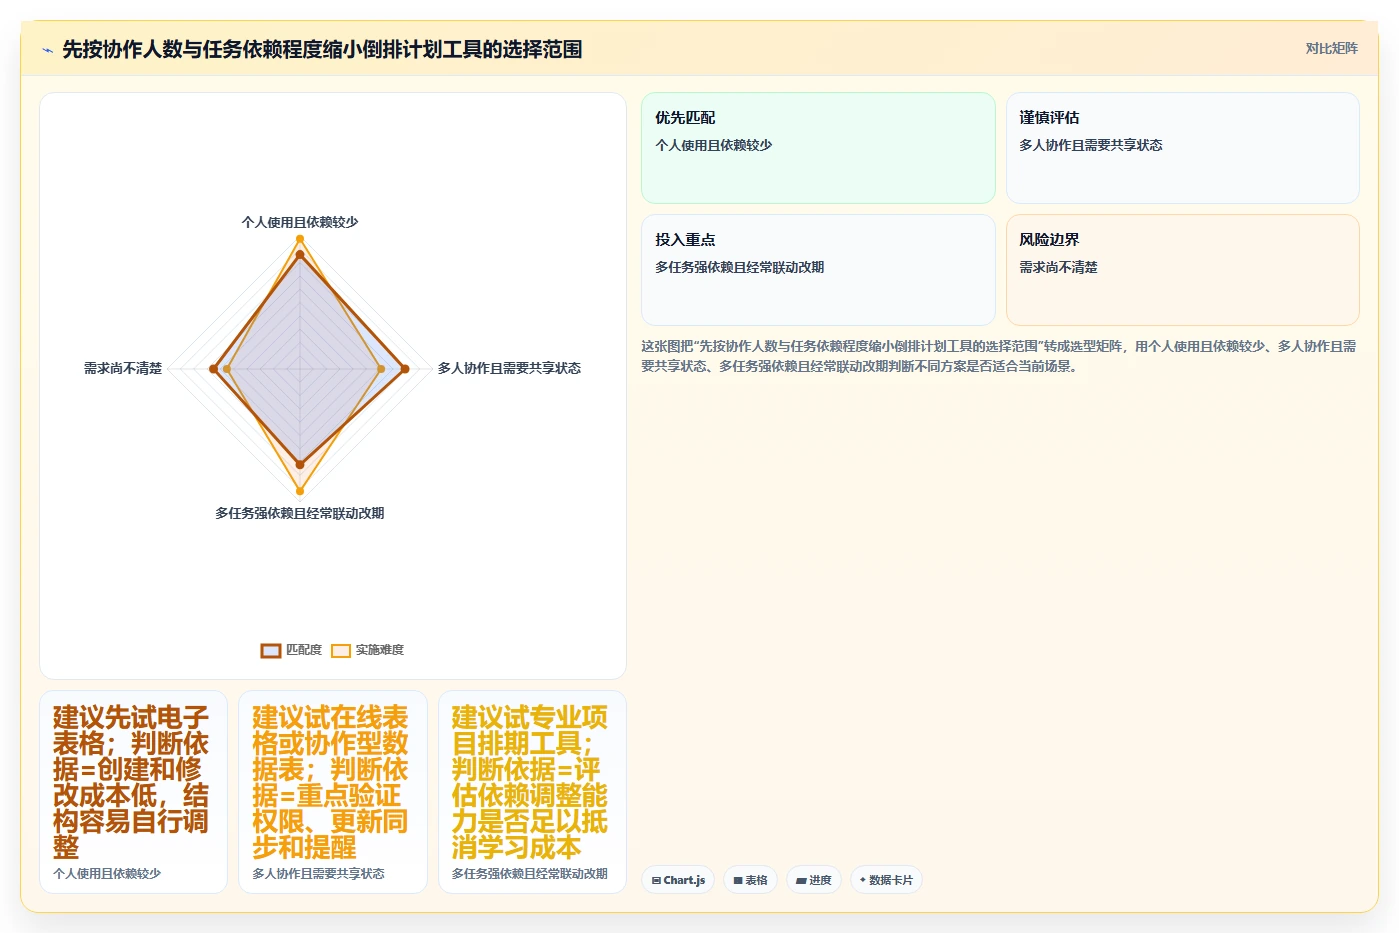Select the 进度 tag
The width and height of the screenshot is (1399, 933).
click(814, 880)
